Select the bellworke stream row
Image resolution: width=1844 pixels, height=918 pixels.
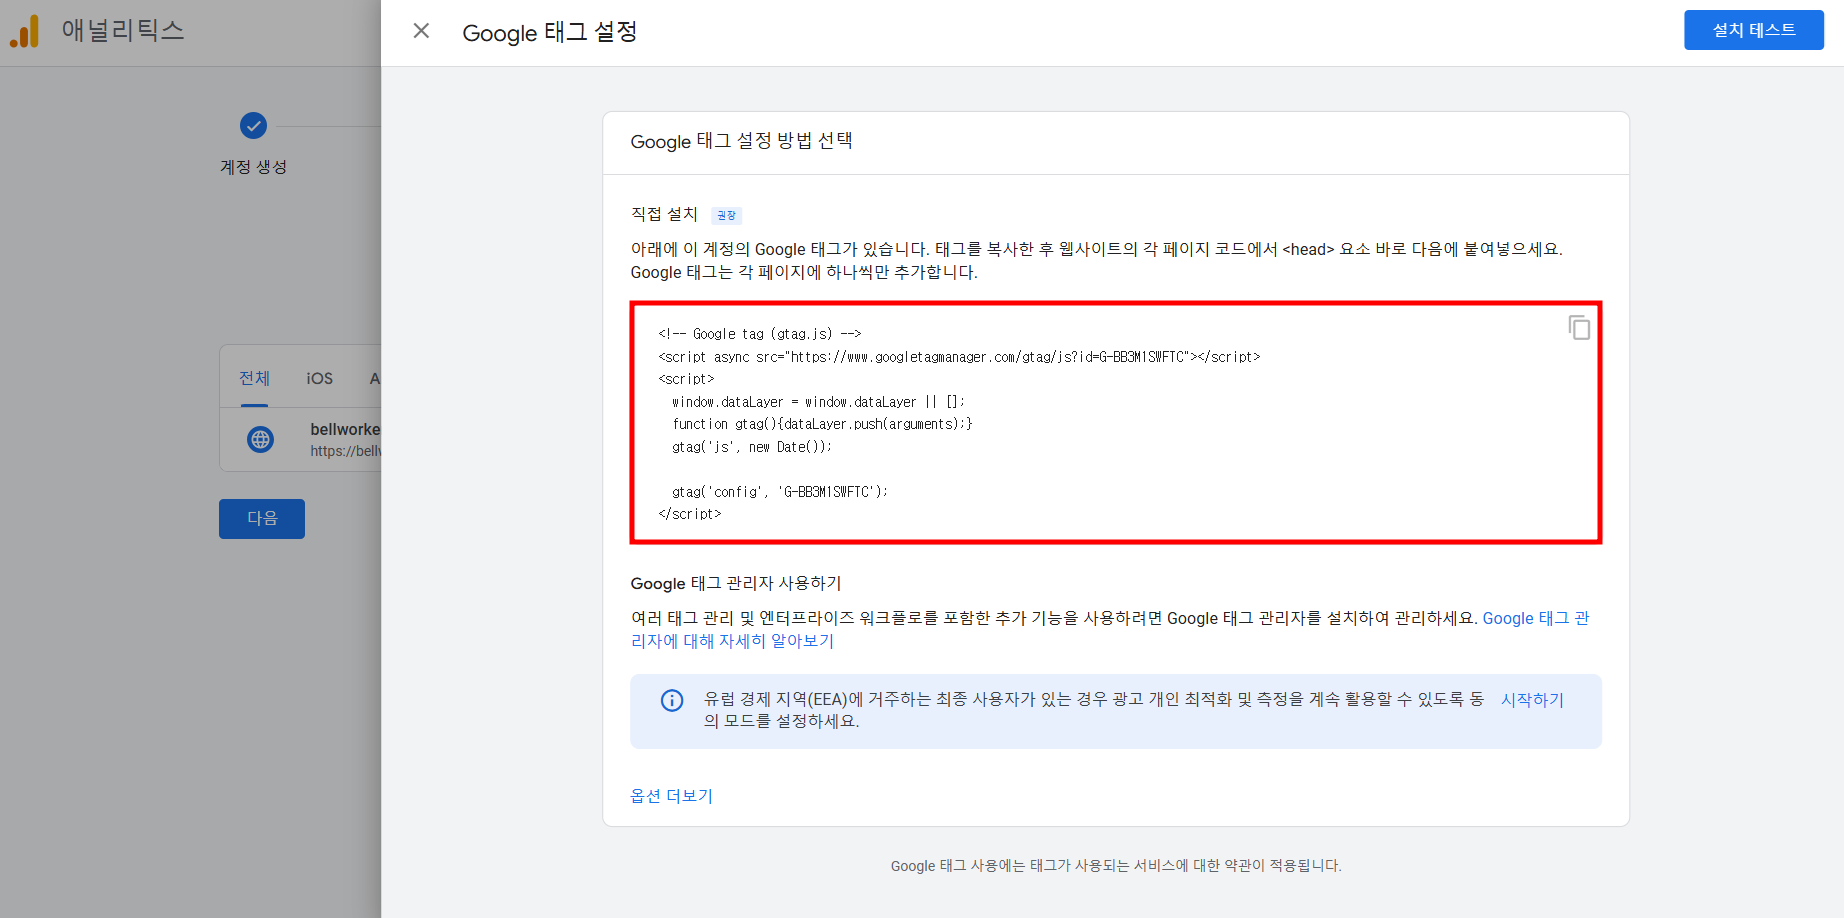pyautogui.click(x=301, y=439)
